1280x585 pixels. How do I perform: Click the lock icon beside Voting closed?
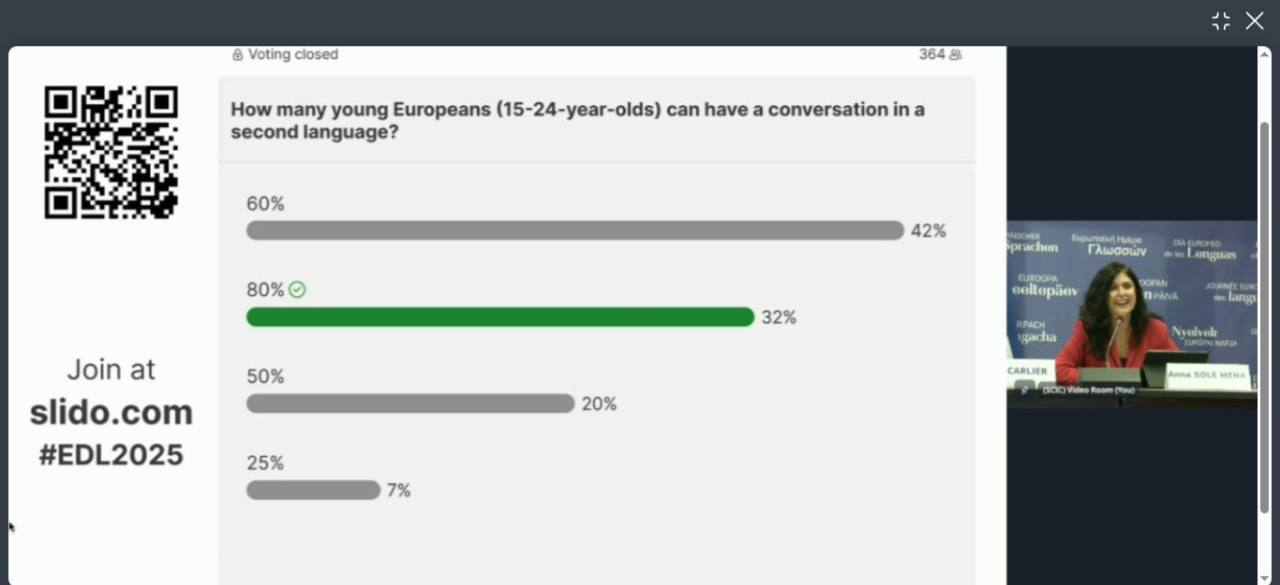pos(237,55)
